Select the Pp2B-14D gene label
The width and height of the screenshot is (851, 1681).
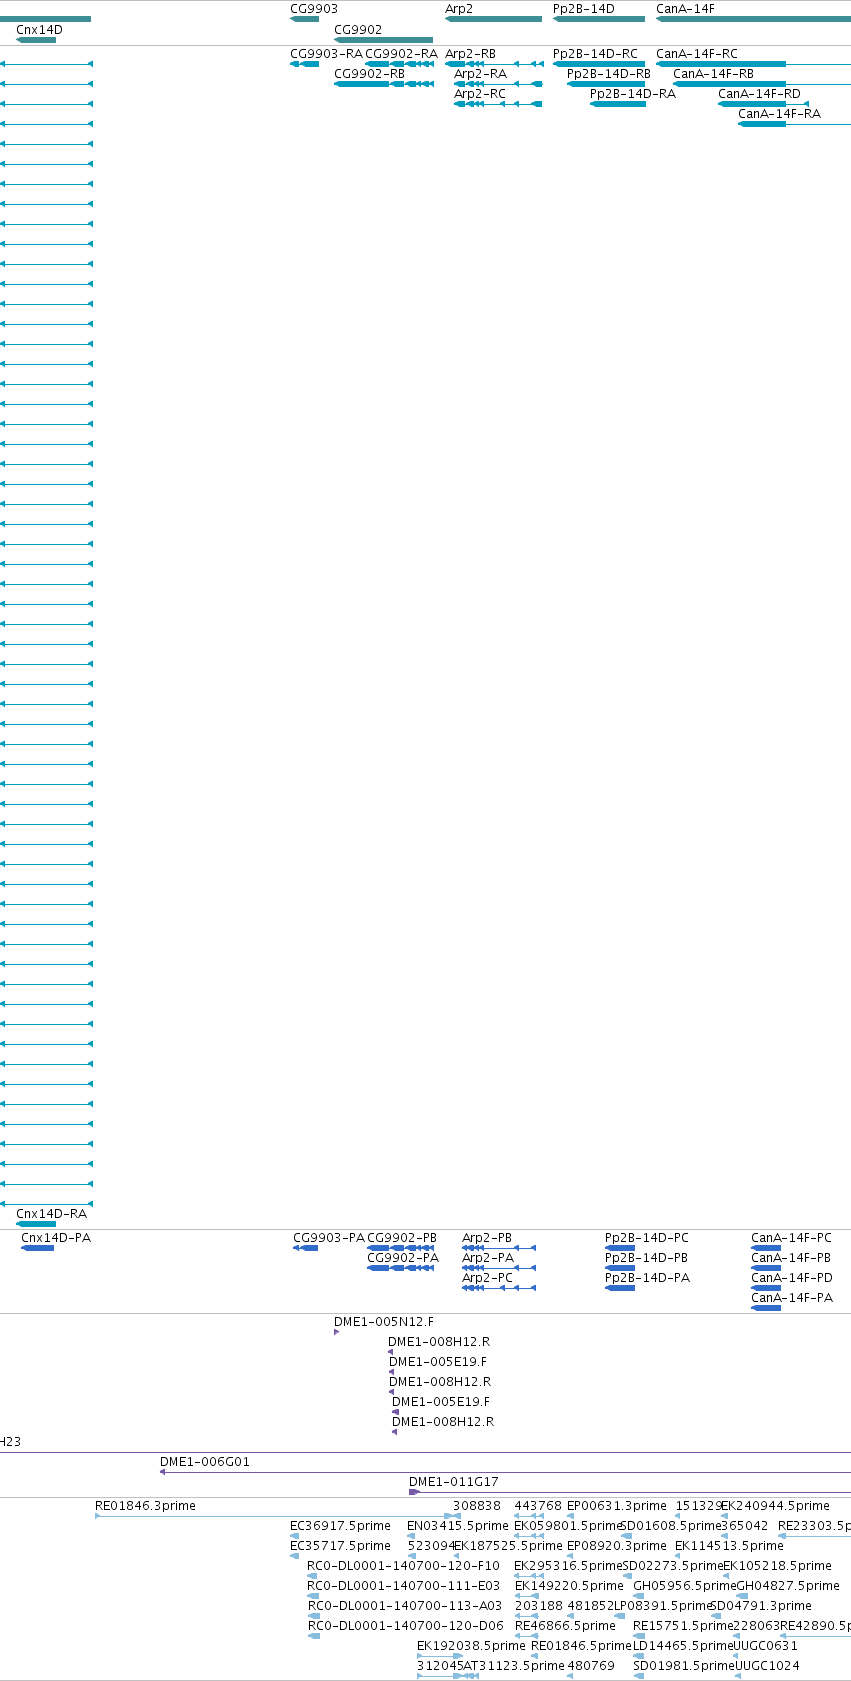(584, 9)
